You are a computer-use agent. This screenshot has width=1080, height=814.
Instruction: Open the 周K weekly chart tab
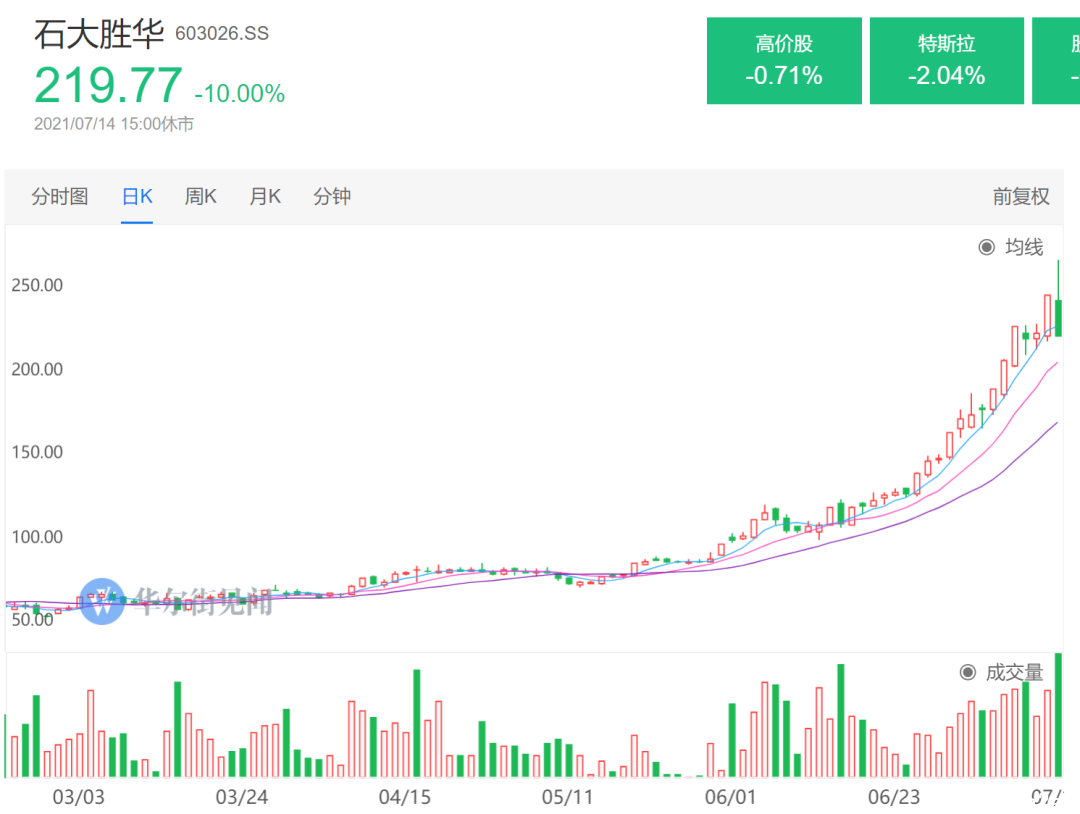pos(200,197)
